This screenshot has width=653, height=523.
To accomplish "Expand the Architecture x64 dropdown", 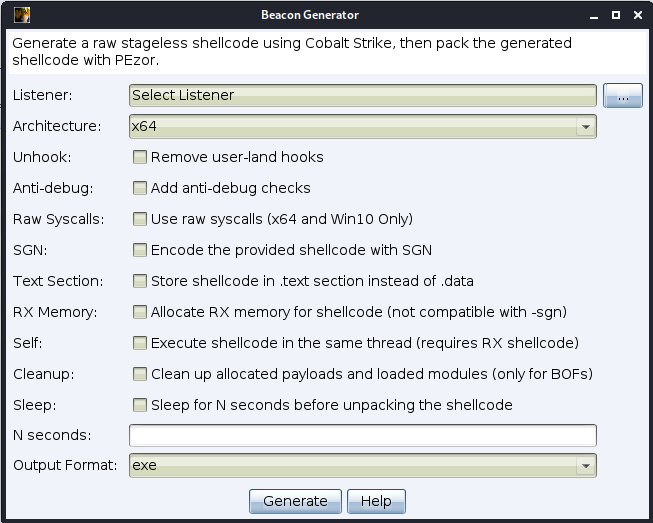I will [x=363, y=126].
